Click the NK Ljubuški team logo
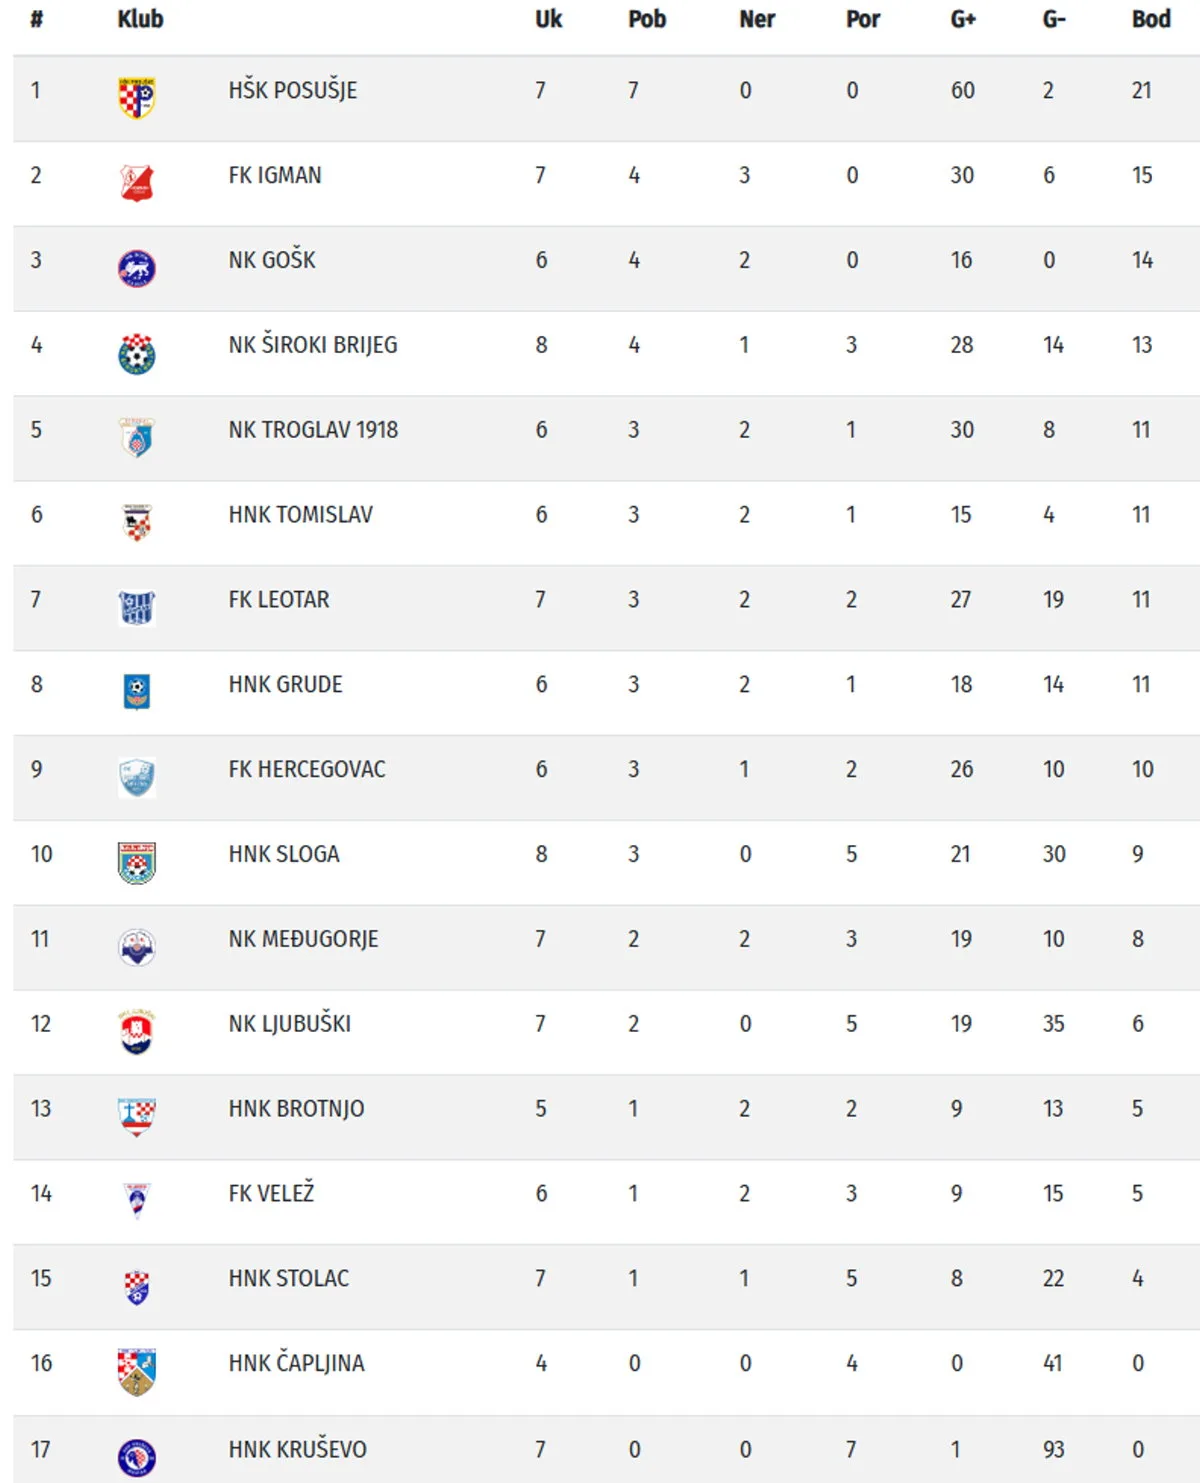The width and height of the screenshot is (1200, 1483). 137,1032
